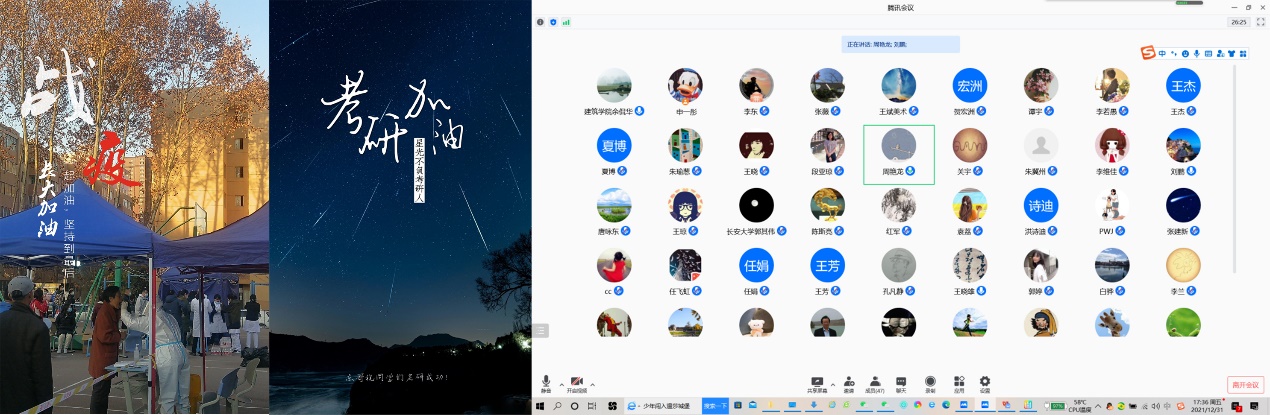1270x415 pixels.
Task: Open the 邀请 invite dialog
Action: 848,383
